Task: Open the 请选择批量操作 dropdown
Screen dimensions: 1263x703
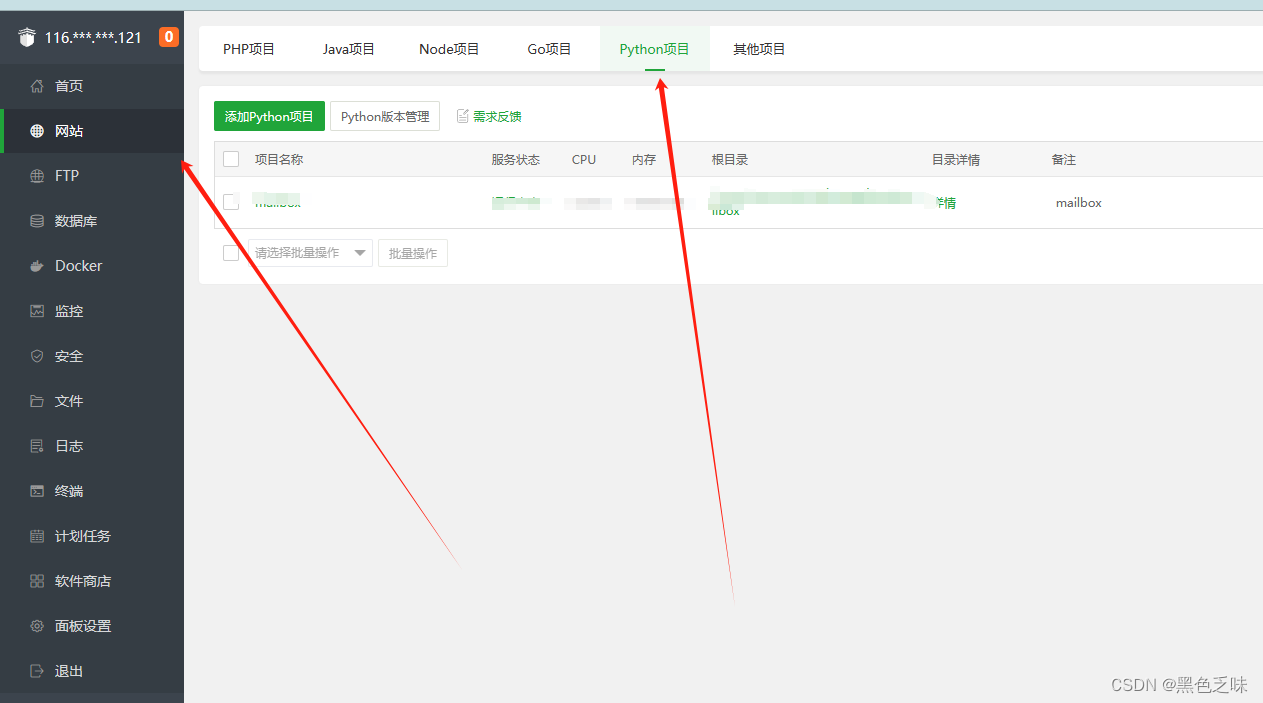Action: click(310, 253)
